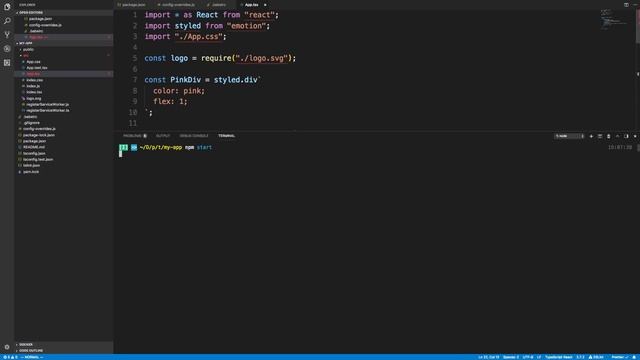Open the Problems panel tab
Screen dimensions: 640x360
pos(135,136)
